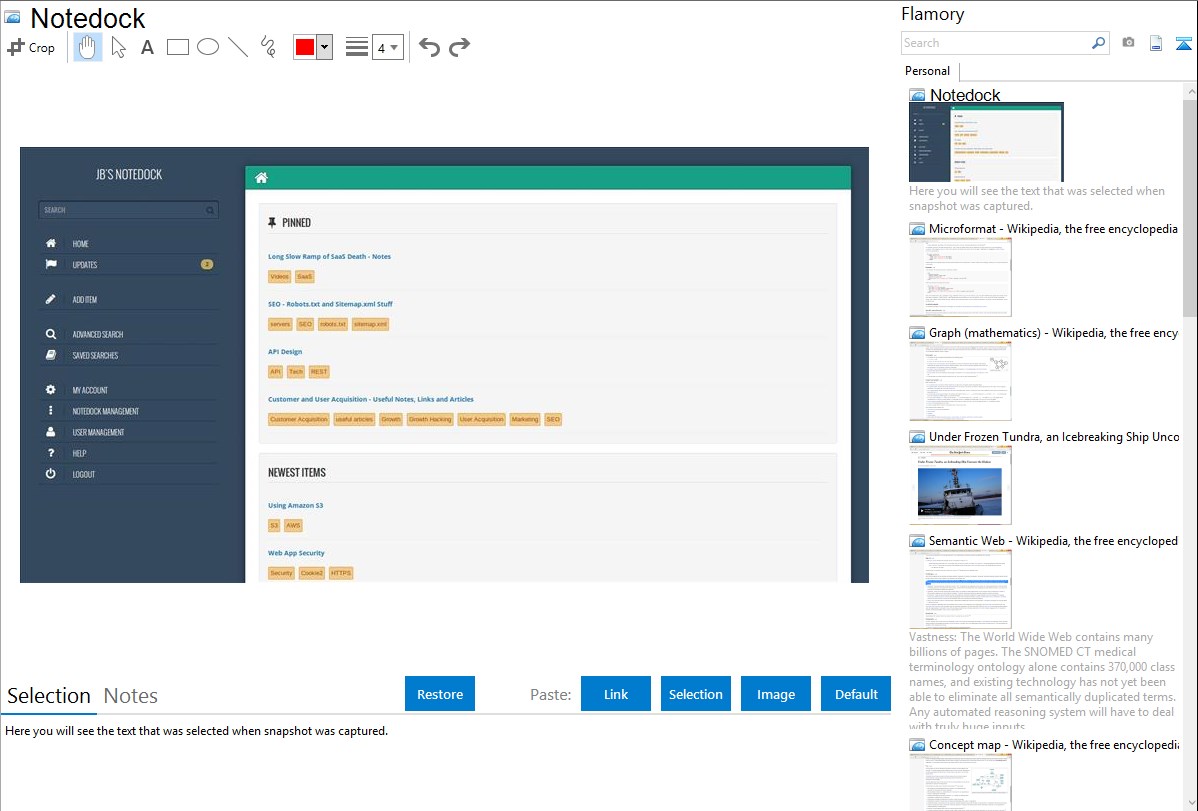
Task: Open the Under Frozen Tundra snapshot thumbnail
Action: pyautogui.click(x=960, y=486)
